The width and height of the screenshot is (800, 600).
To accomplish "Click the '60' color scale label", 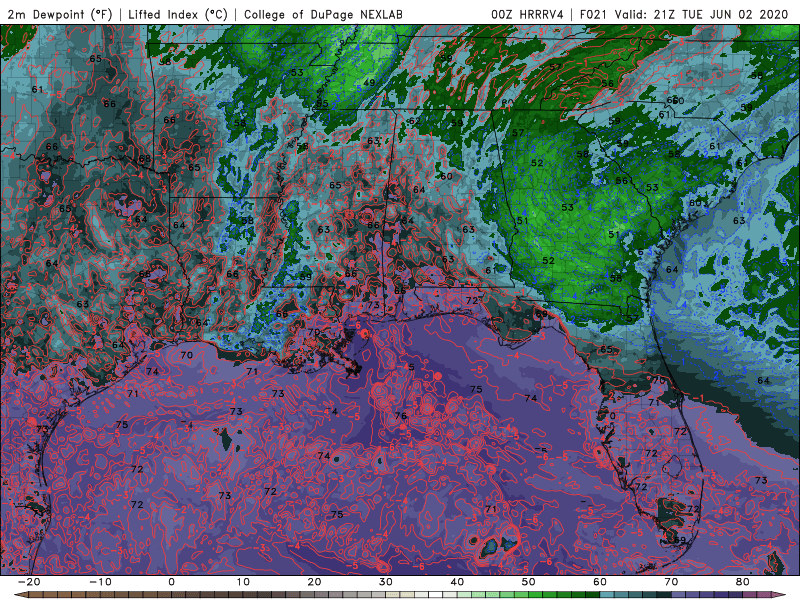I will (600, 582).
